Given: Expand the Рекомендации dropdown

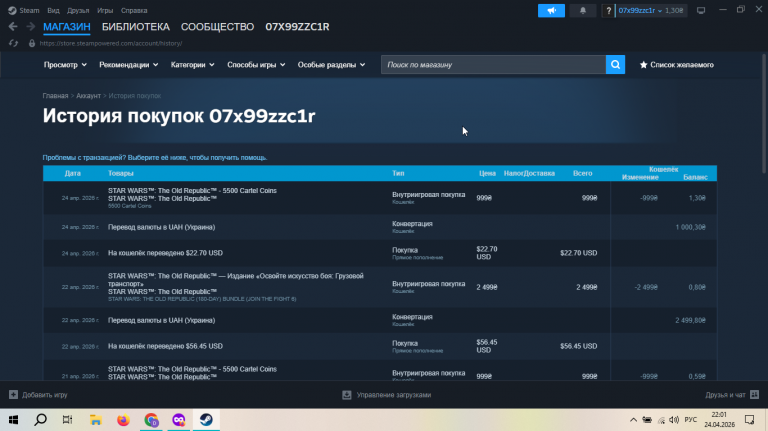Looking at the screenshot, I should click(x=129, y=65).
